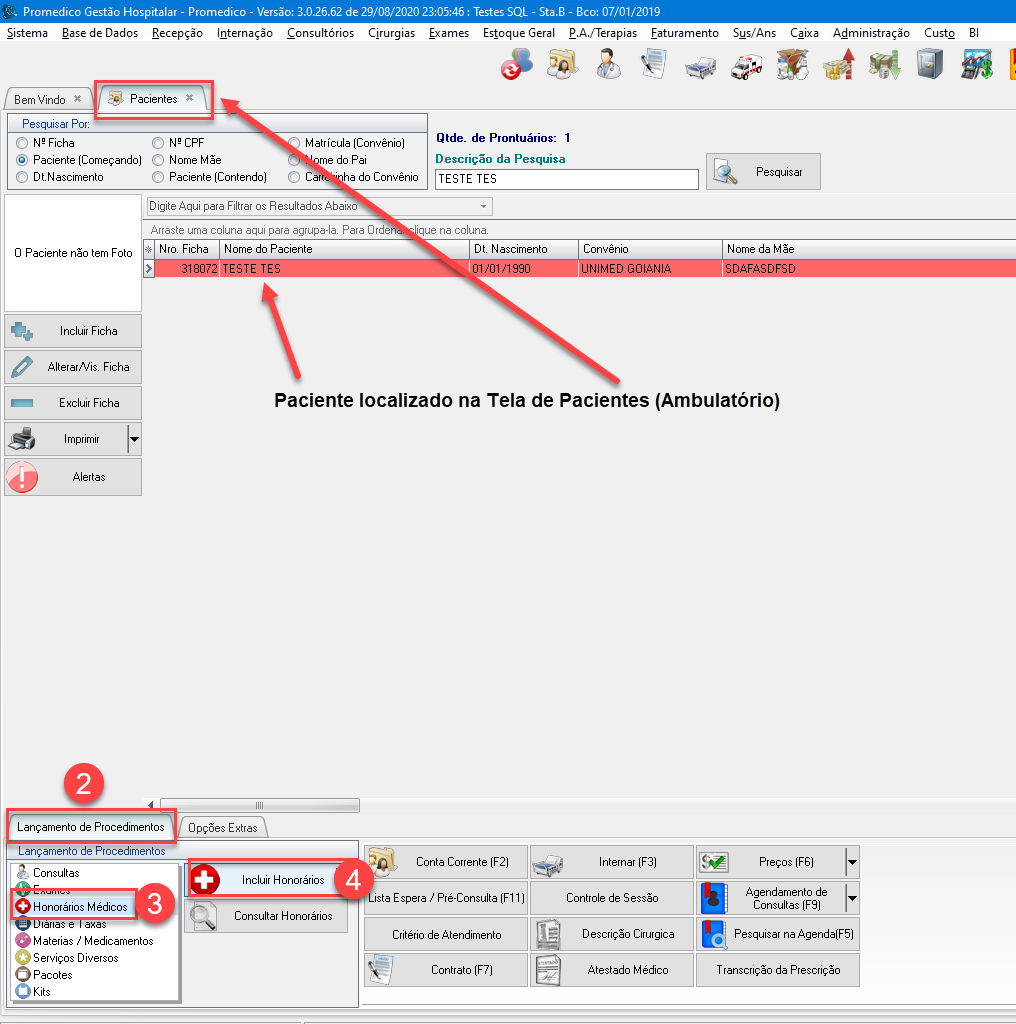Click the Descrição da Pesquisa text field
The width and height of the screenshot is (1016, 1024).
(566, 179)
